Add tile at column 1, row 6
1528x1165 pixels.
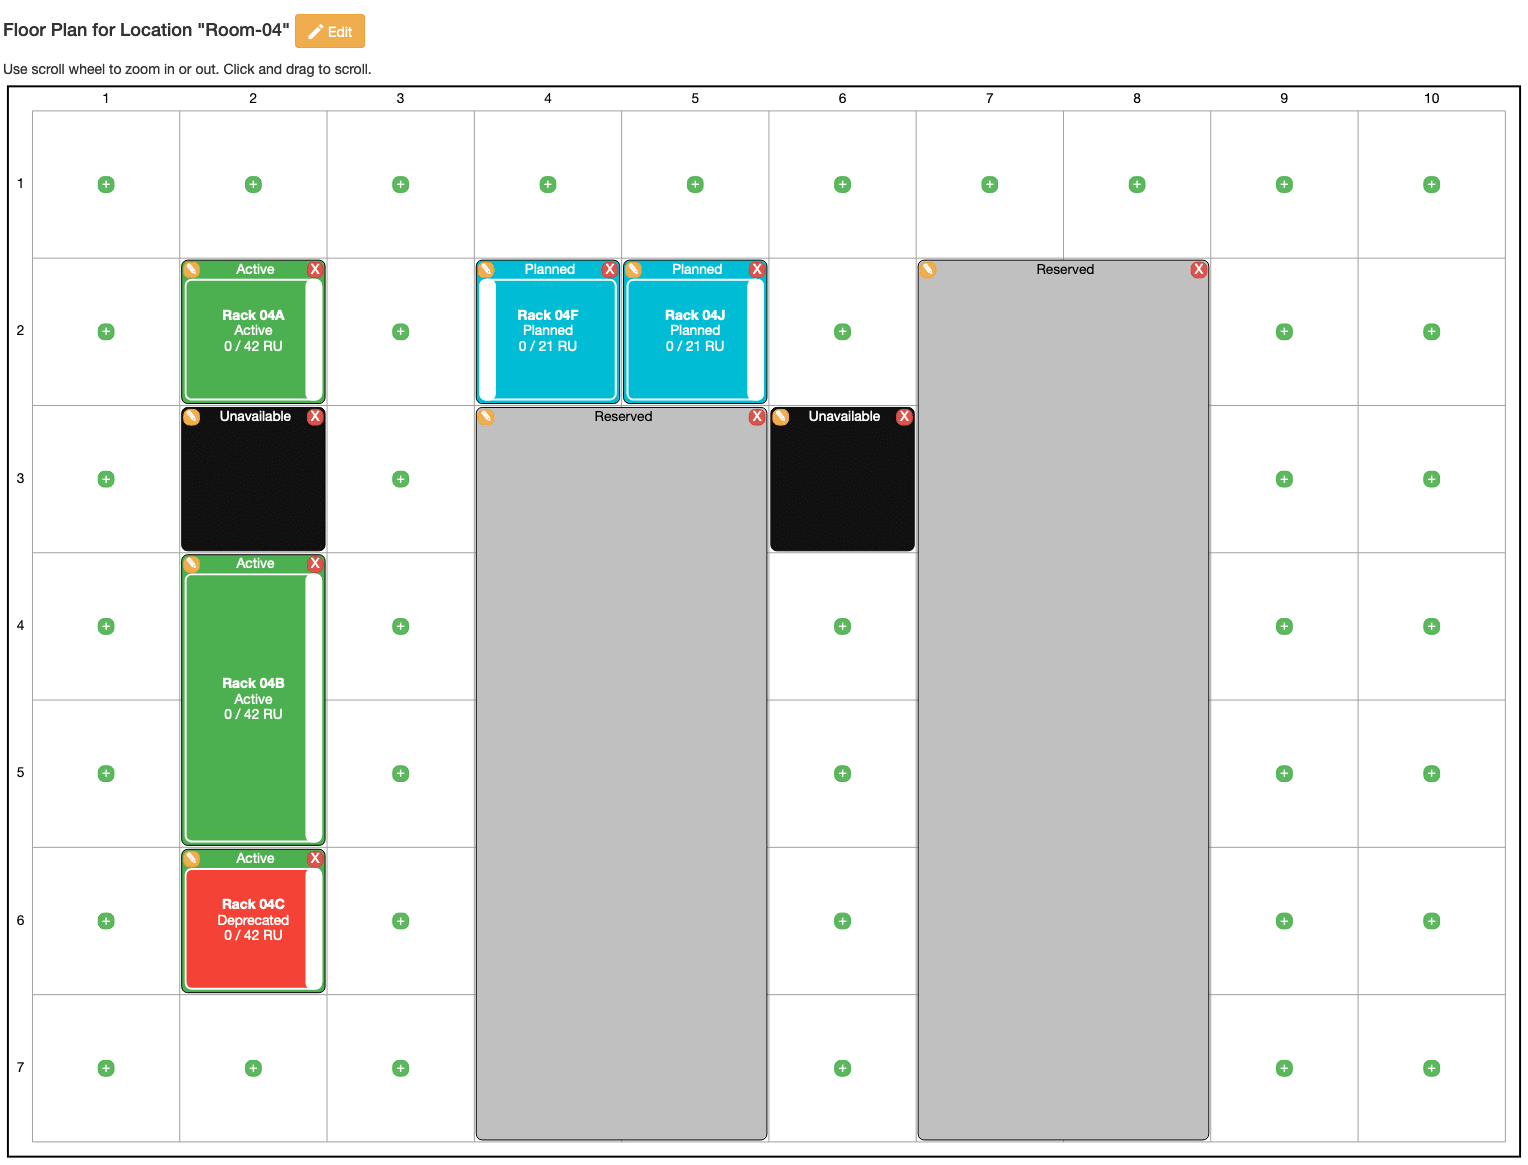point(106,921)
